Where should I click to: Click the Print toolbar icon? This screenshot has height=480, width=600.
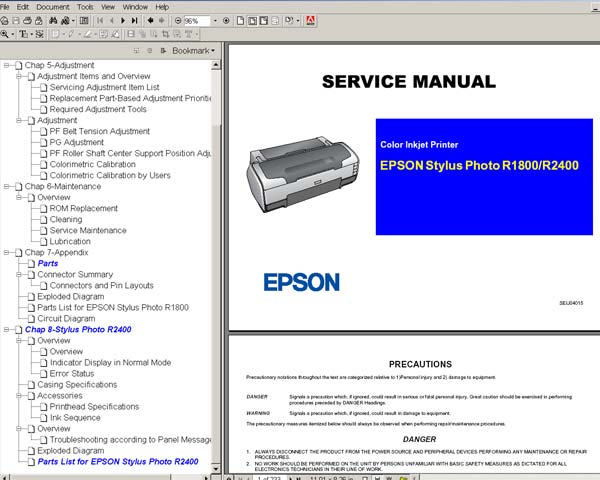point(28,21)
